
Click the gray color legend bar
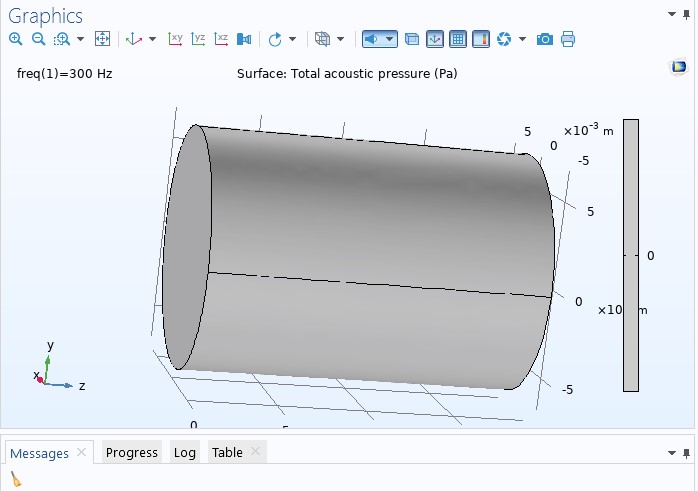pos(630,255)
